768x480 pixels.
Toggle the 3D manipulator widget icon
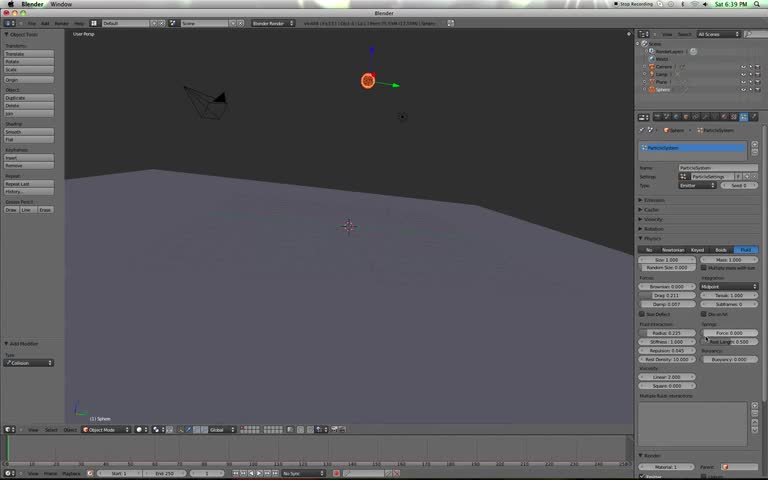point(181,430)
